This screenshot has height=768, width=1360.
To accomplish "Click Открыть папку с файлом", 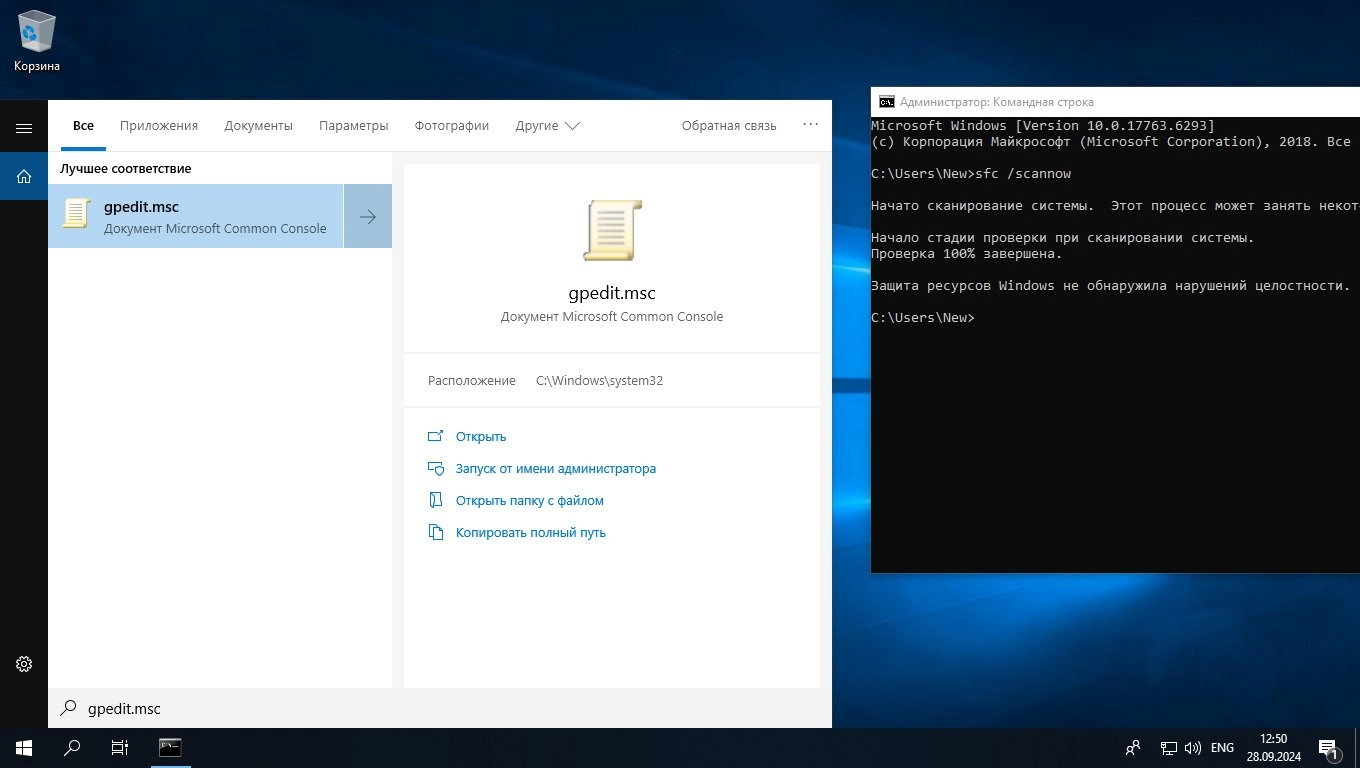I will (x=529, y=500).
